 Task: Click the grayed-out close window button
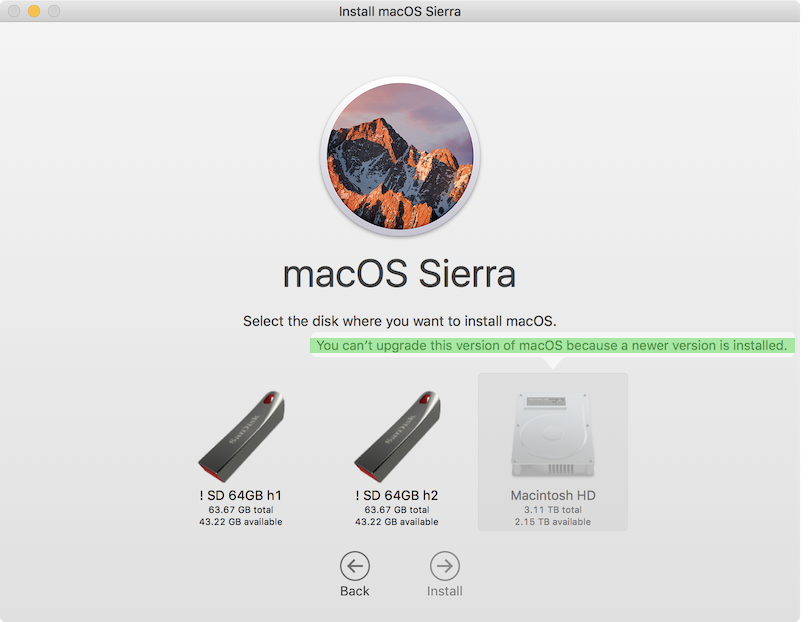click(x=14, y=11)
